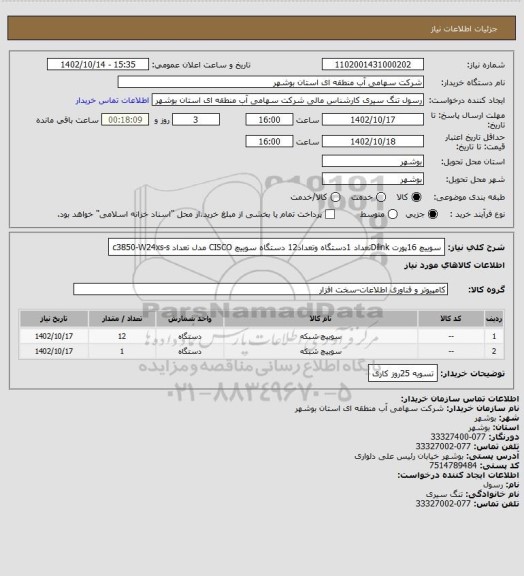Click the price validity time 16:00 field
The image size is (524, 576).
tap(269, 141)
